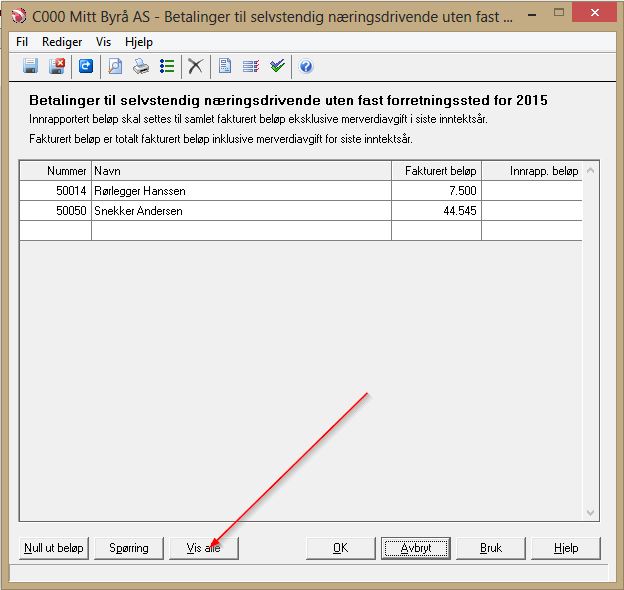The image size is (624, 590).
Task: Click the blue question mark help icon
Action: (x=306, y=66)
